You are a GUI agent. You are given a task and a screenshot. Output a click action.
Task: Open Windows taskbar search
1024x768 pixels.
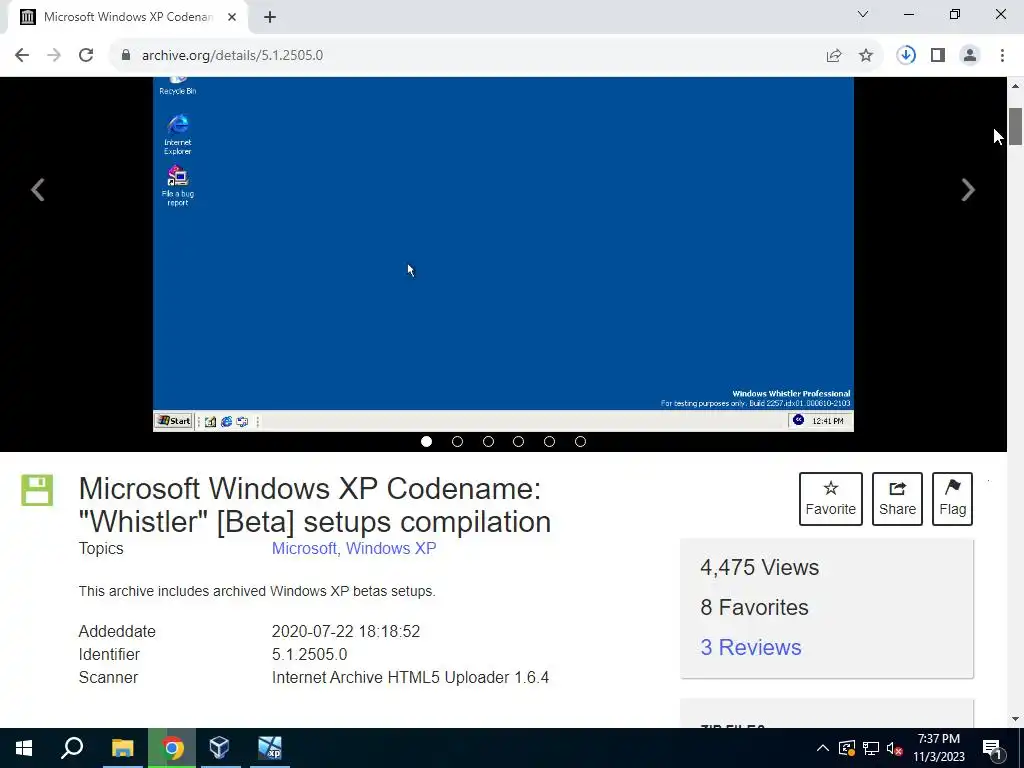(x=72, y=748)
